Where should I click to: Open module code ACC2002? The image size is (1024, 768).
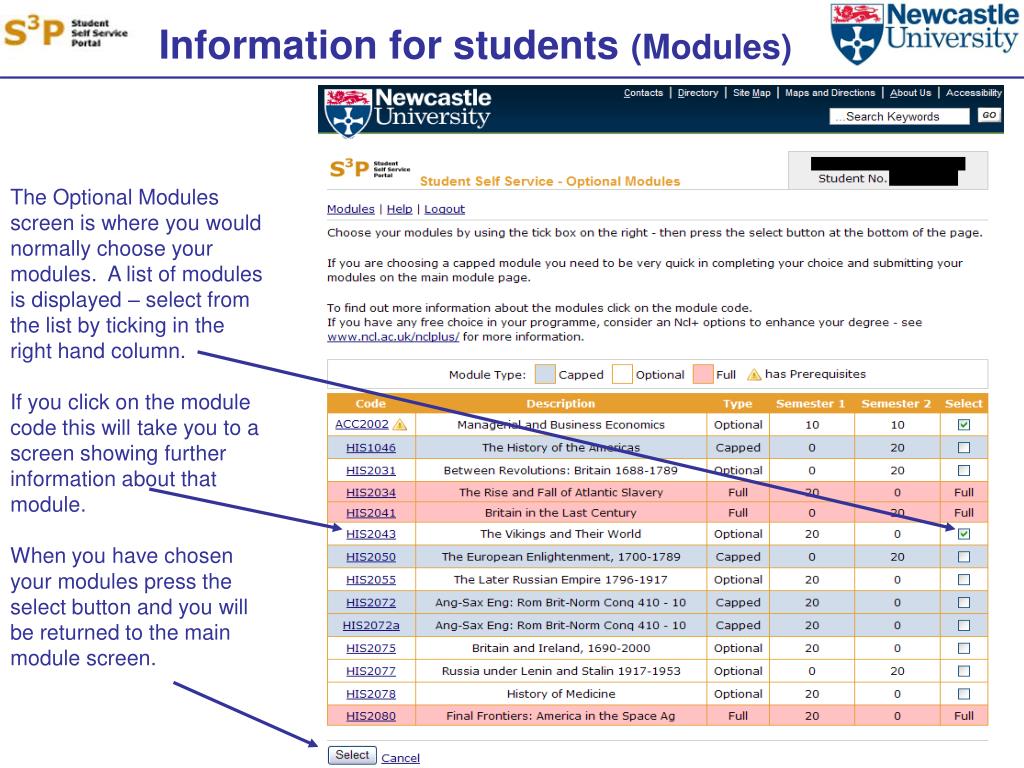click(362, 424)
